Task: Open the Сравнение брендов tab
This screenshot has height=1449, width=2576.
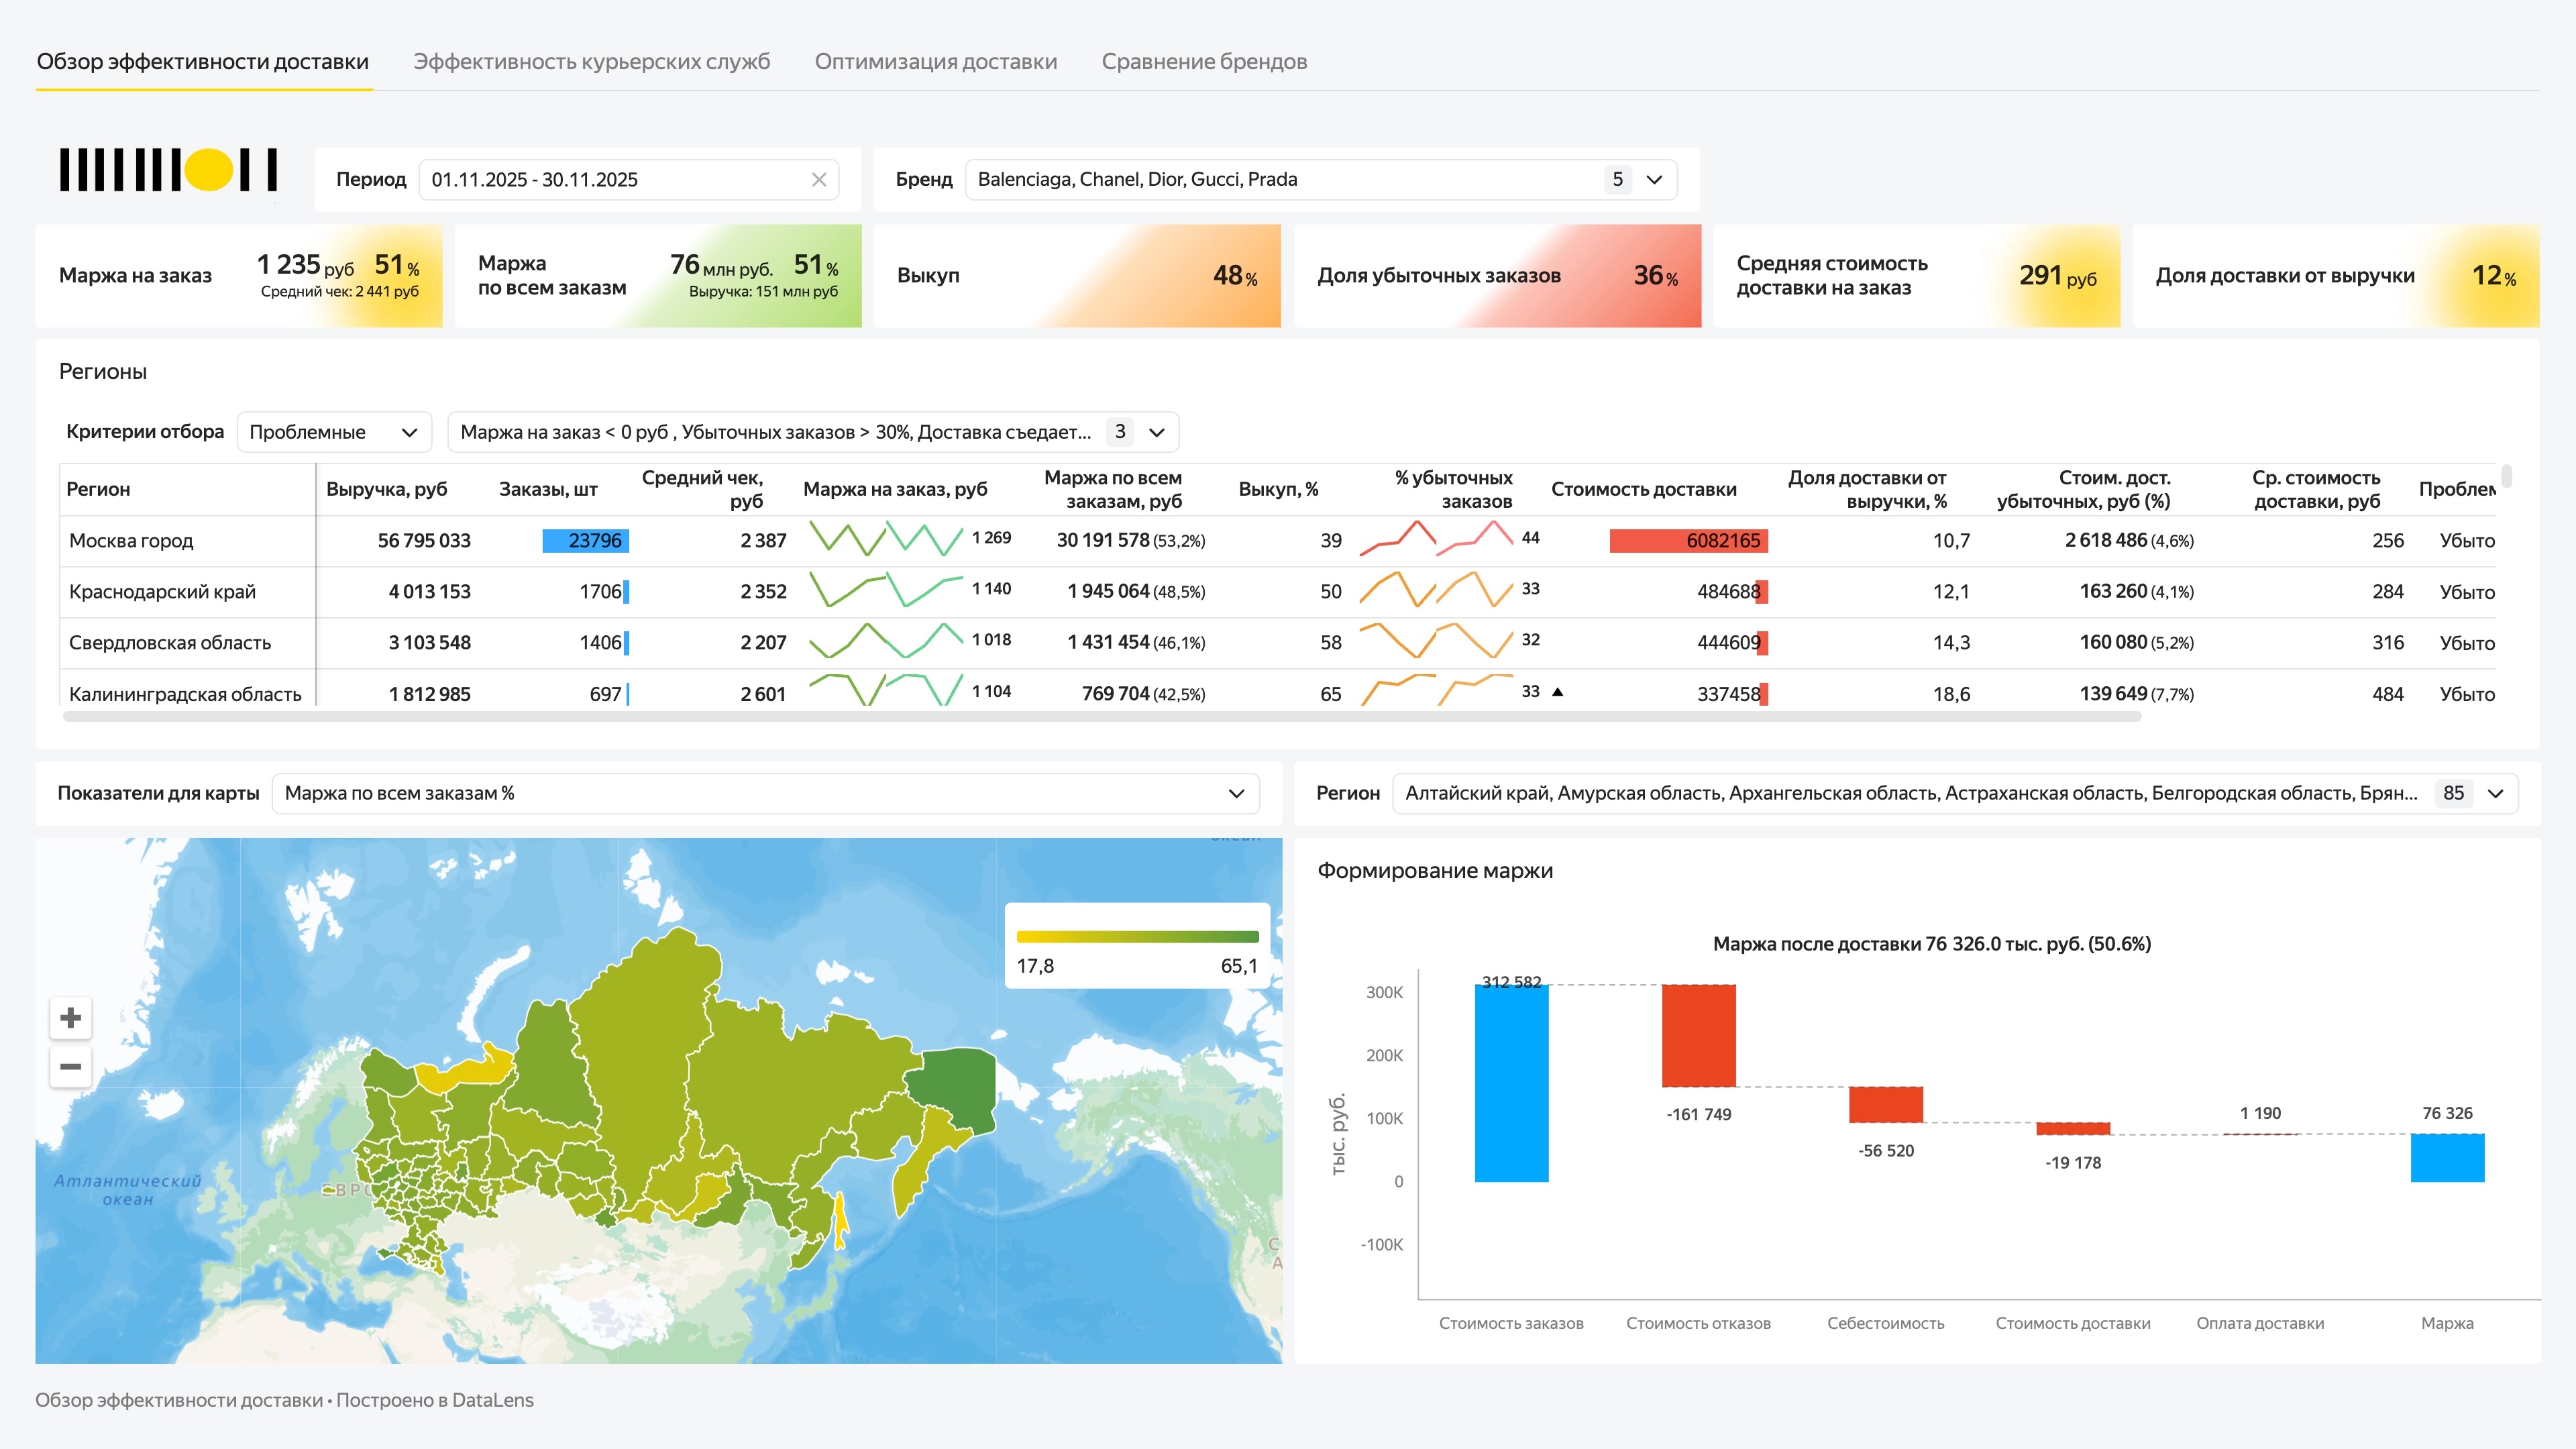Action: click(x=1204, y=62)
